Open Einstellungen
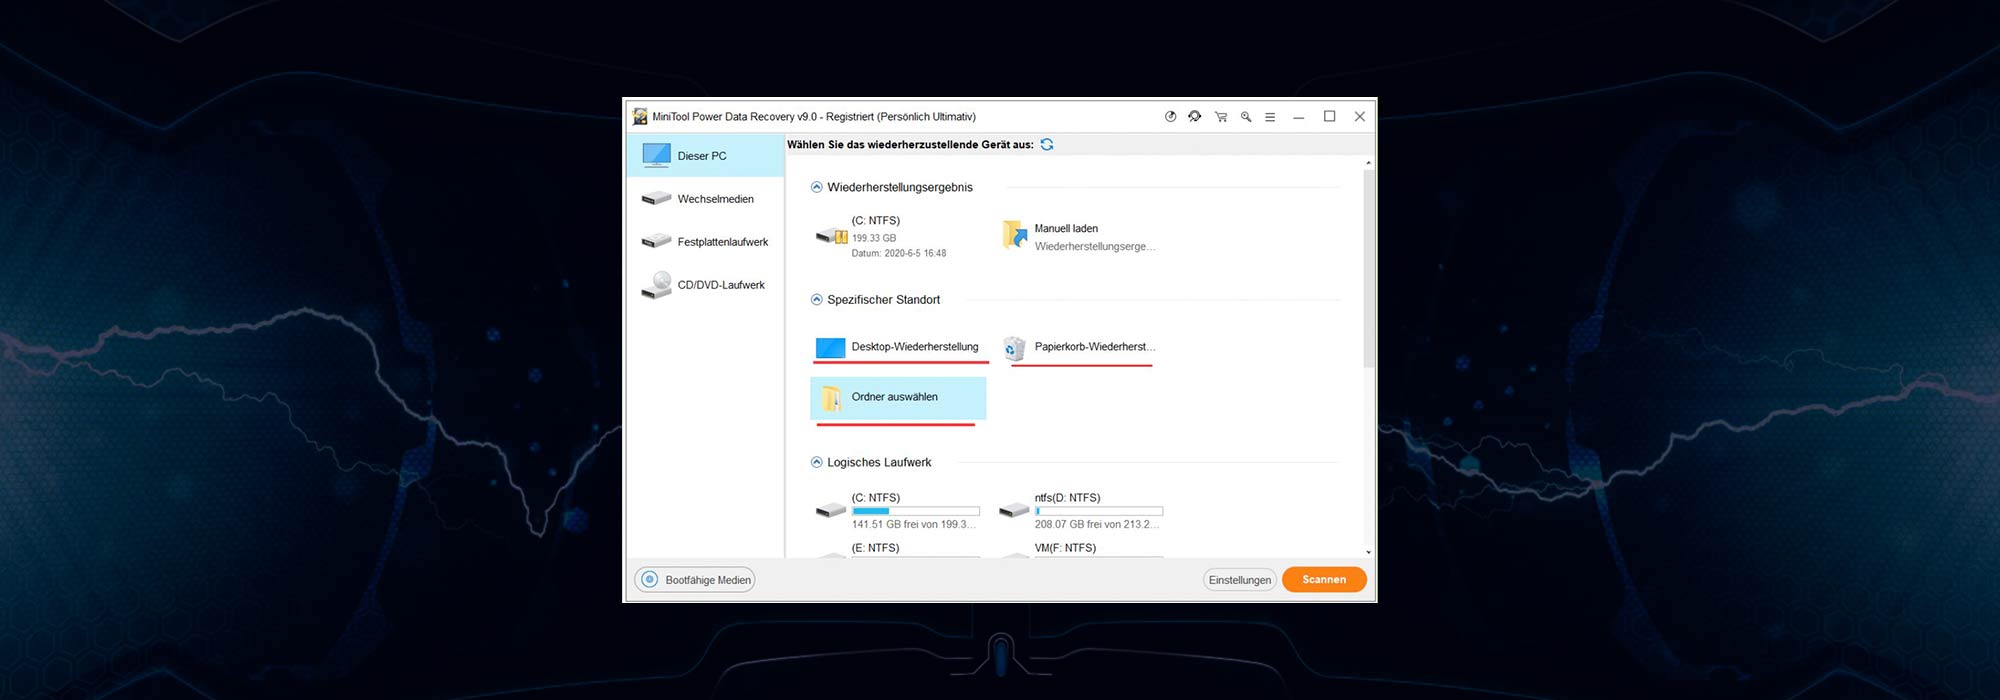This screenshot has width=2000, height=700. [1240, 580]
